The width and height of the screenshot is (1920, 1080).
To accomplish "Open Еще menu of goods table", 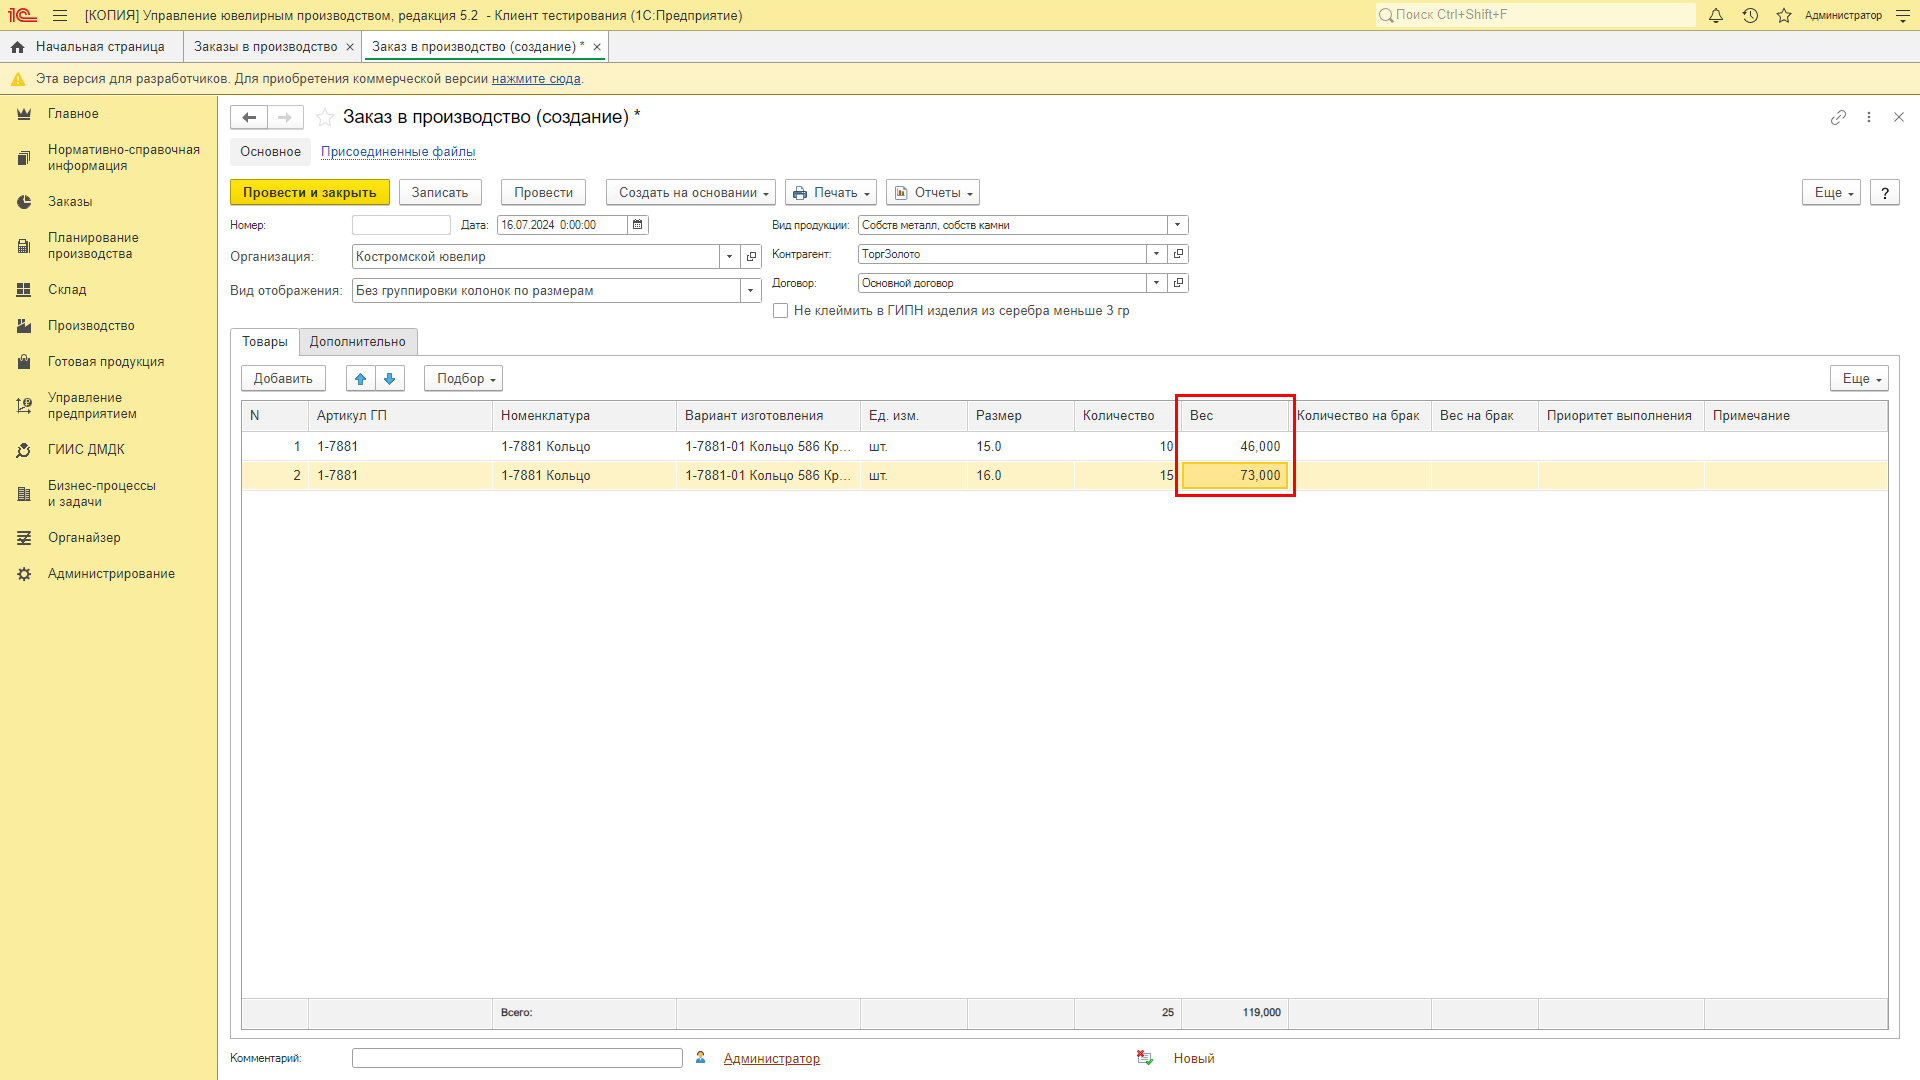I will (1860, 378).
